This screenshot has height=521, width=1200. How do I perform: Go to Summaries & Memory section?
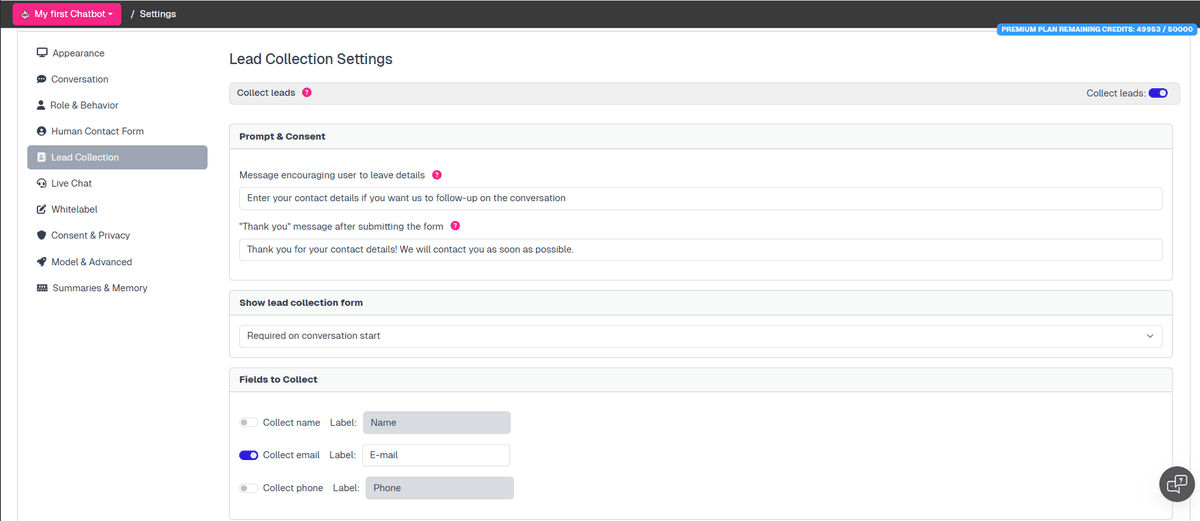tap(99, 288)
